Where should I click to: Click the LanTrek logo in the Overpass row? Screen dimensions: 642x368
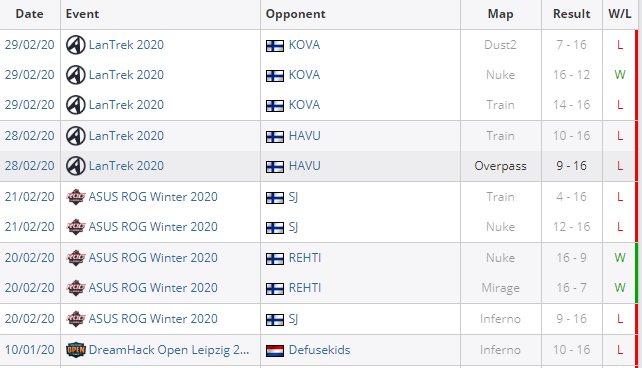pos(76,166)
